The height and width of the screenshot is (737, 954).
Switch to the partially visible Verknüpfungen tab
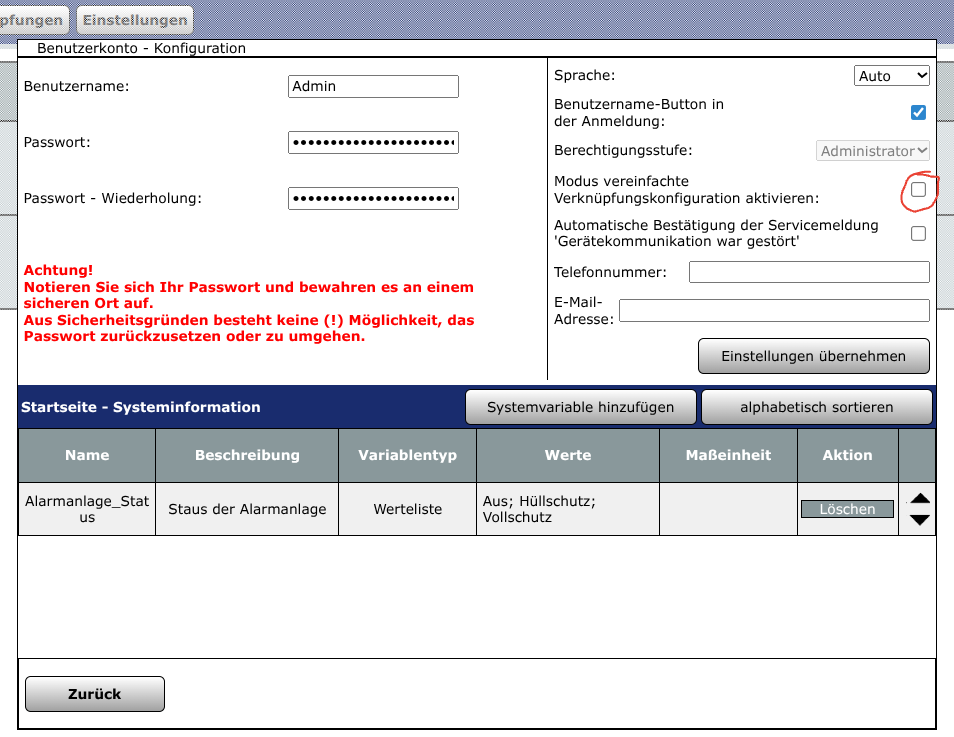coord(33,20)
